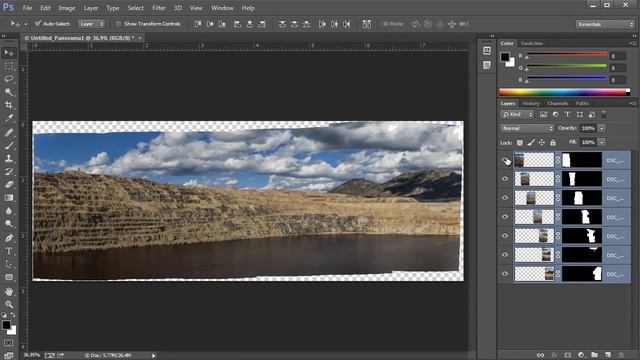Image resolution: width=640 pixels, height=360 pixels.
Task: Open the Fill slider dropdown arrow
Action: tap(602, 142)
